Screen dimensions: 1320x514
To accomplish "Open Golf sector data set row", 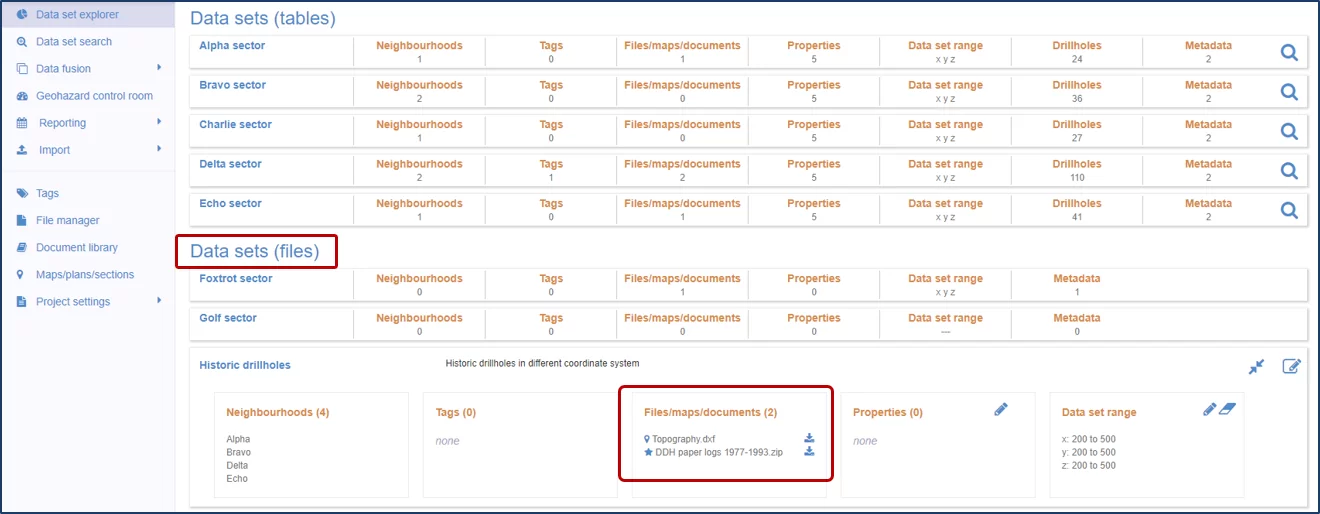I will pyautogui.click(x=228, y=318).
